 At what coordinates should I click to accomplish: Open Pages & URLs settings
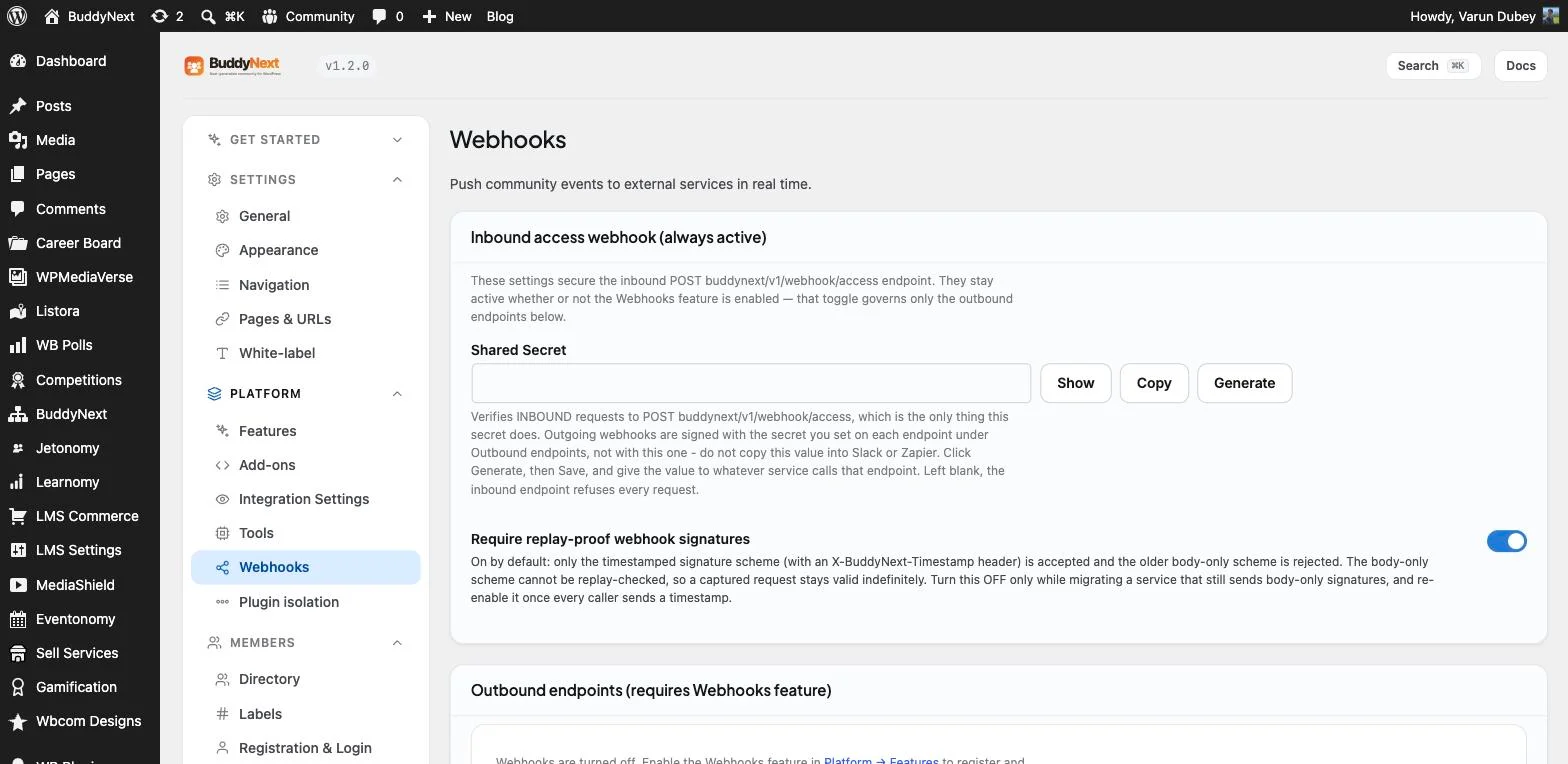point(305,319)
